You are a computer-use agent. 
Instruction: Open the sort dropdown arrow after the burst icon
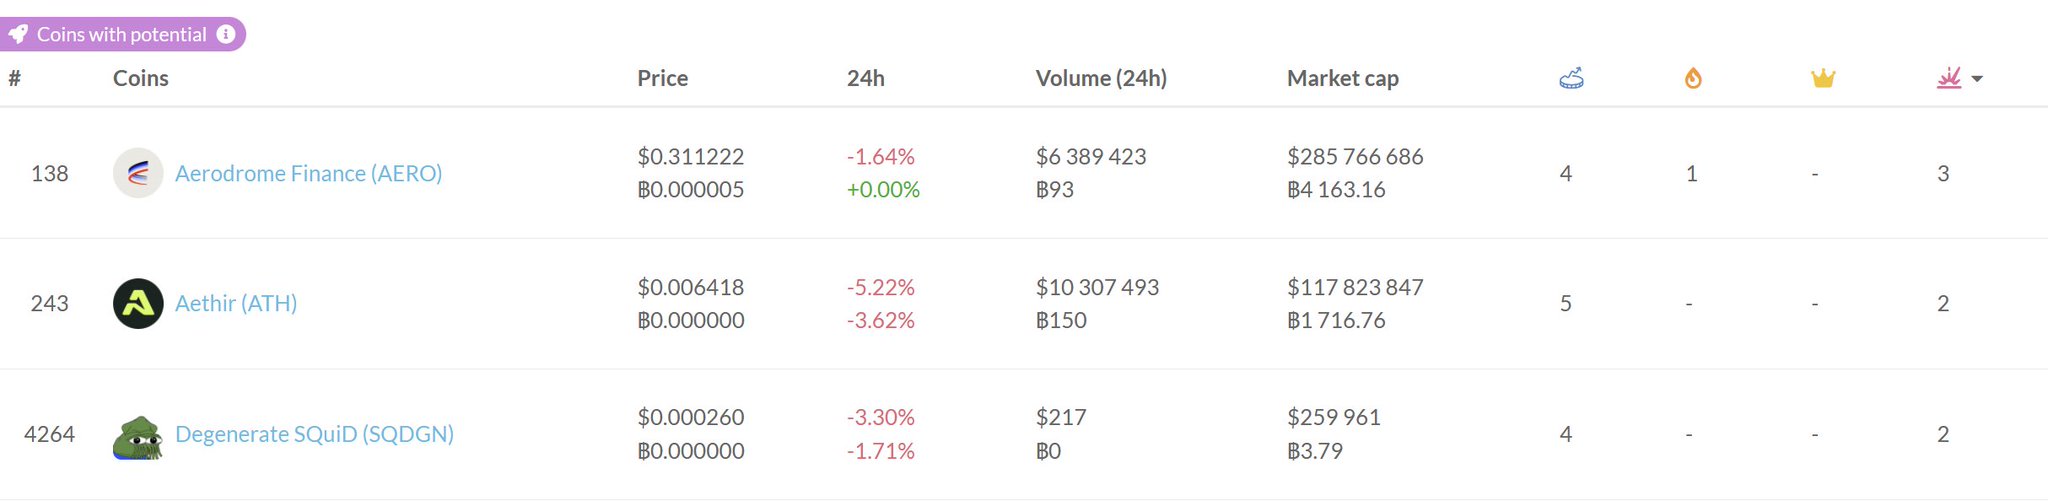point(1977,79)
